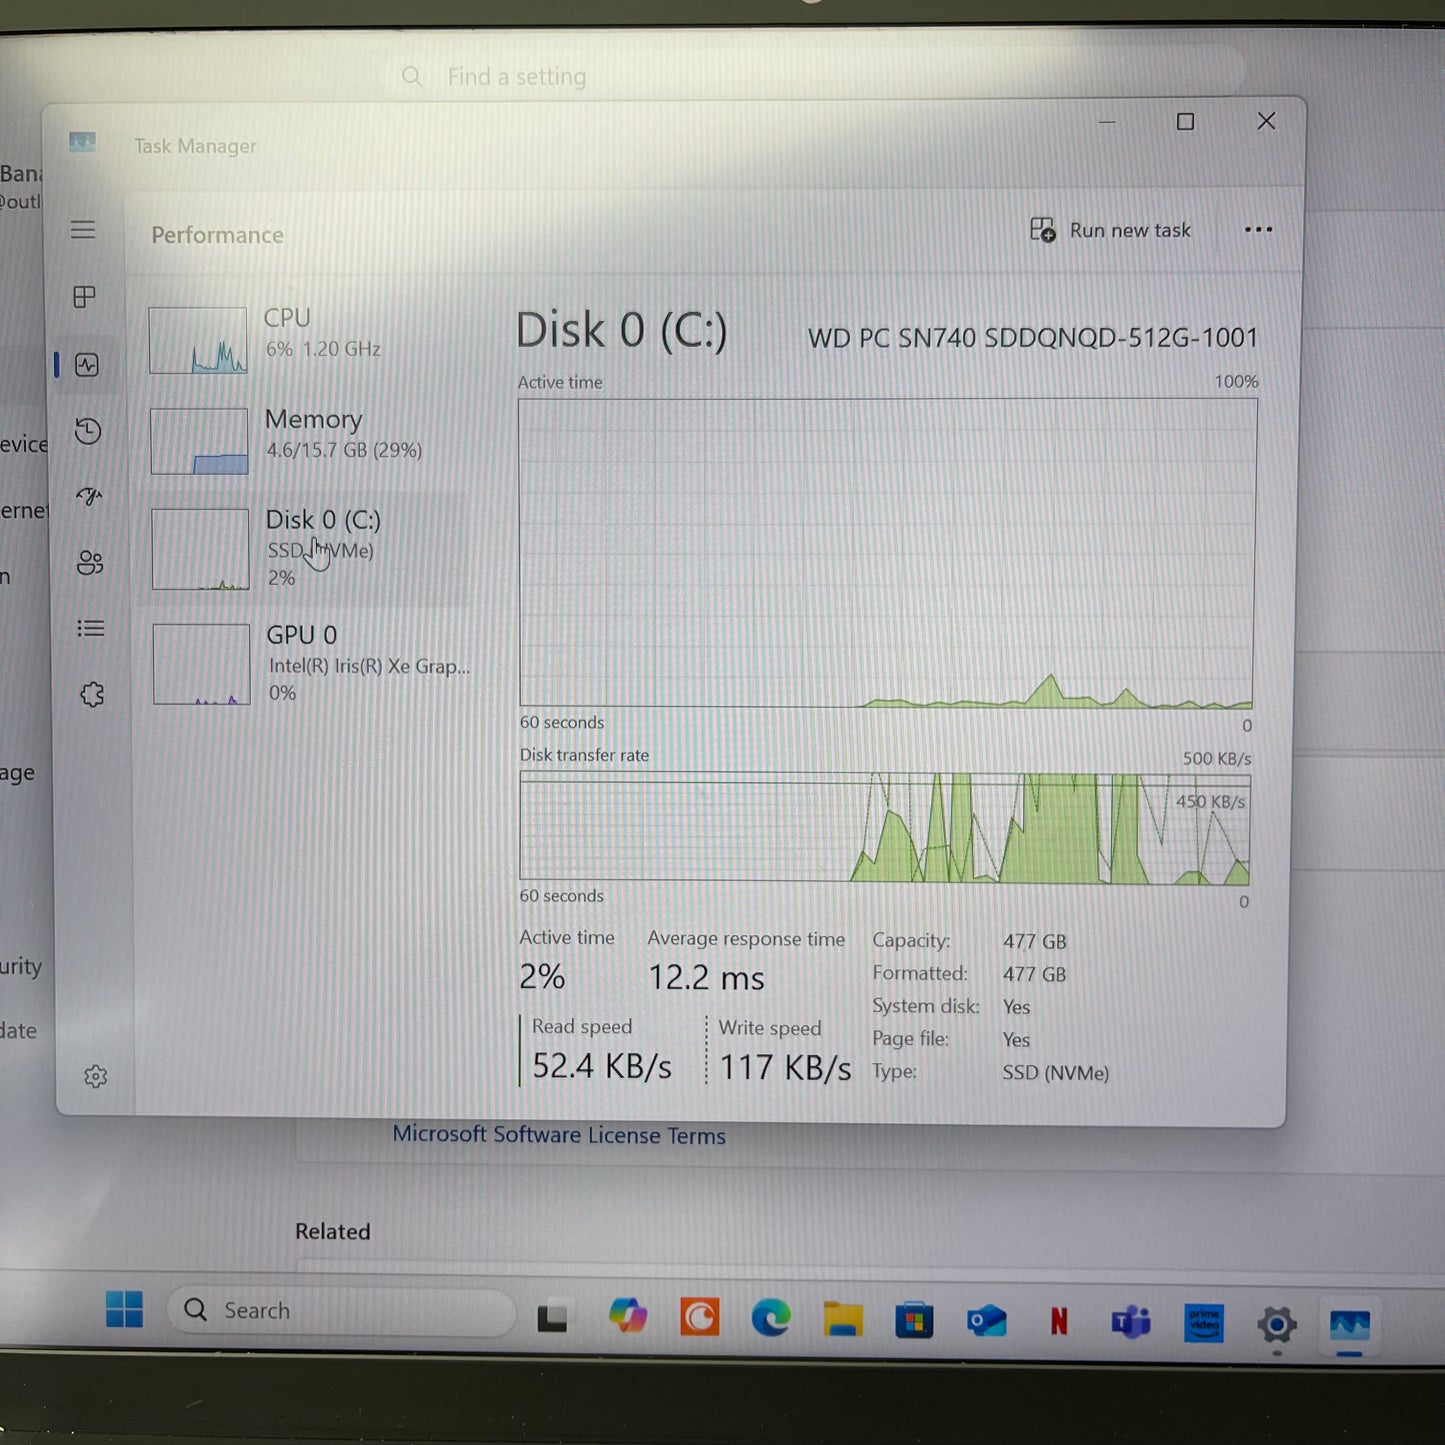This screenshot has width=1445, height=1445.
Task: Switch to the GPU 0 performance tab
Action: click(x=300, y=663)
